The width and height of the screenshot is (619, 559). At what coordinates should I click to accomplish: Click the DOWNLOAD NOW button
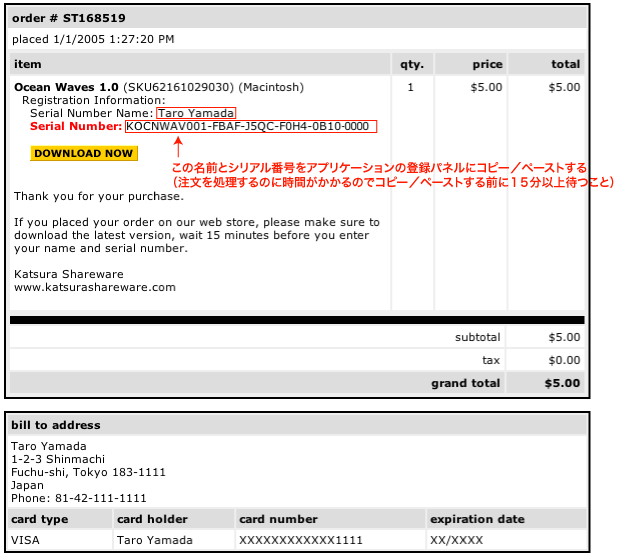[84, 153]
